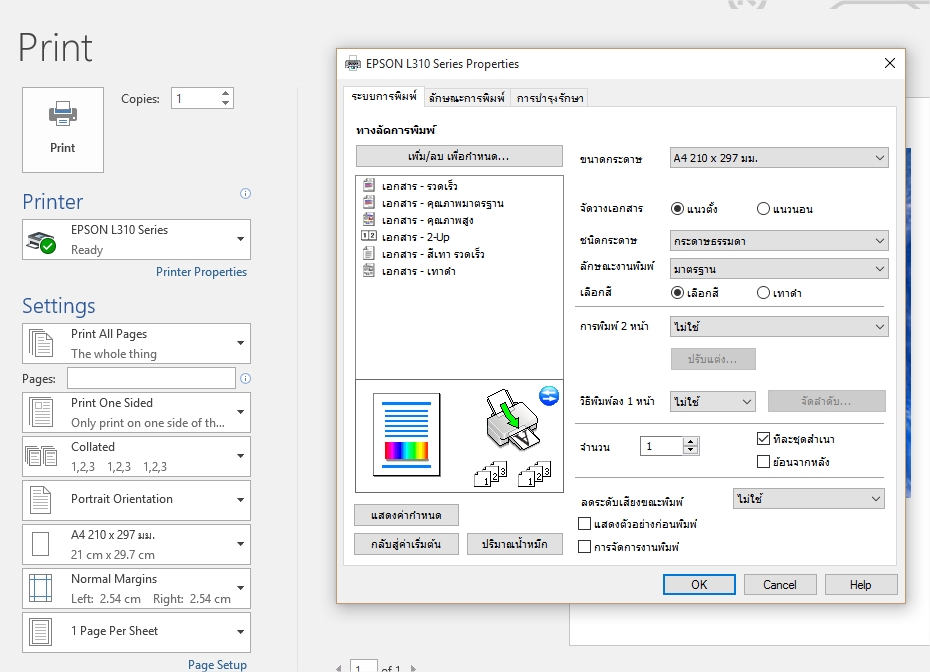The image size is (930, 672).
Task: Confirm the dialog with OK
Action: coord(699,584)
